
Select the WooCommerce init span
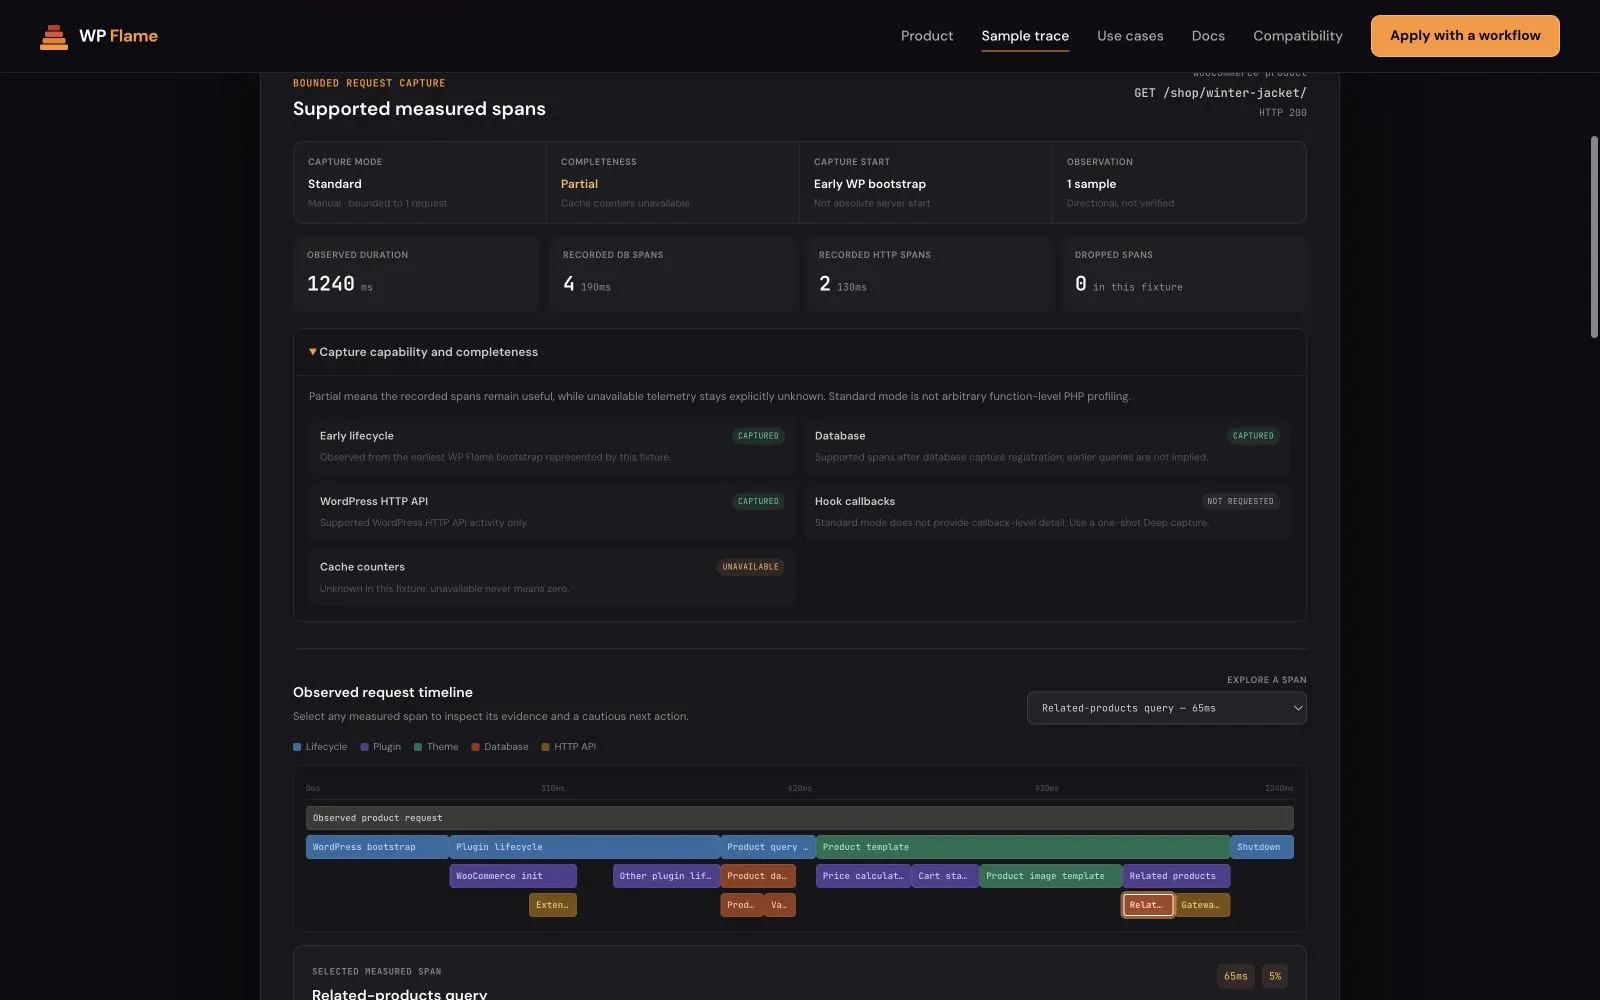click(513, 876)
